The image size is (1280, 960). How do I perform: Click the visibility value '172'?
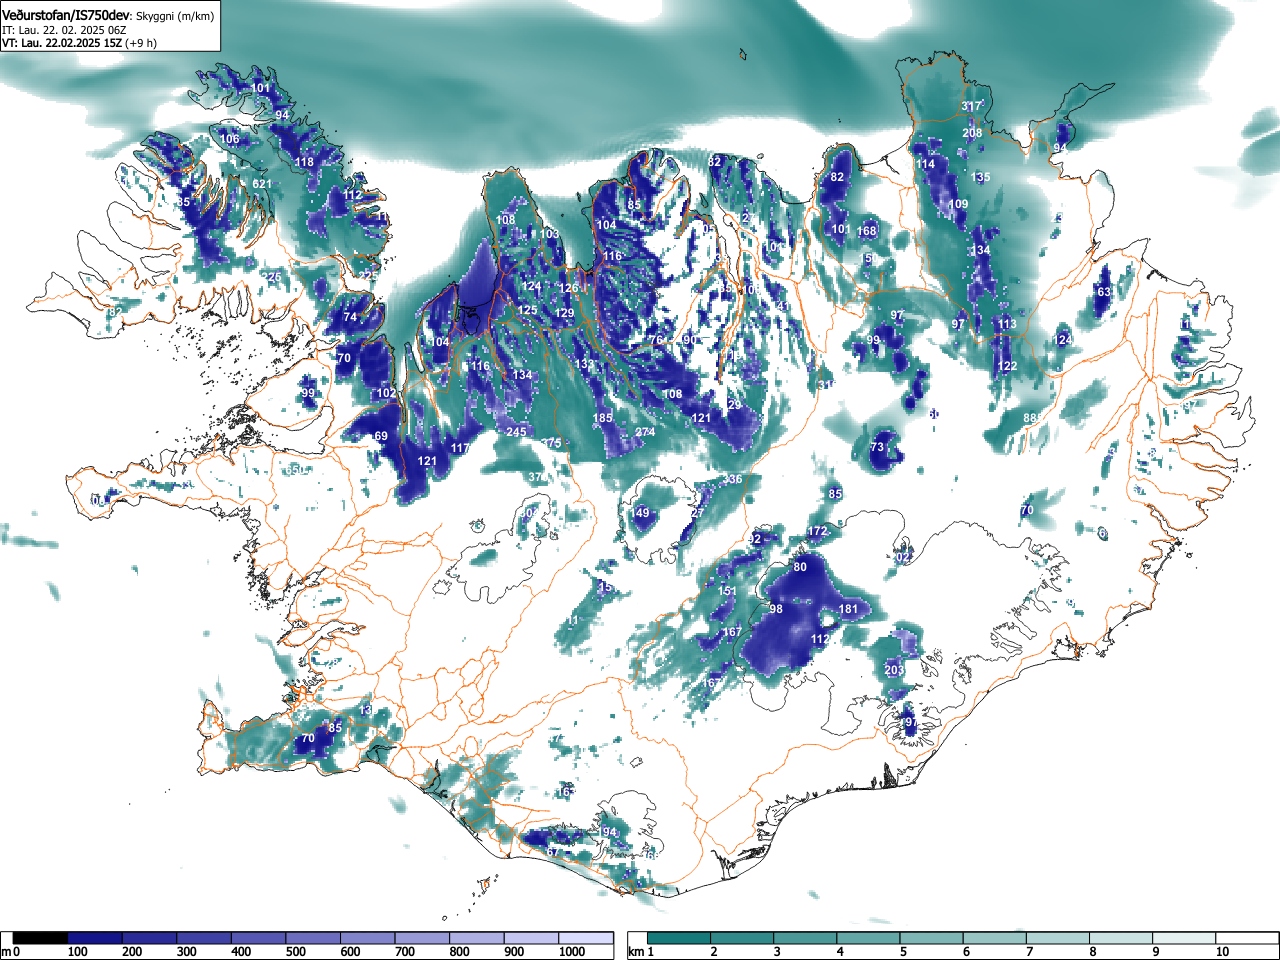(x=817, y=531)
